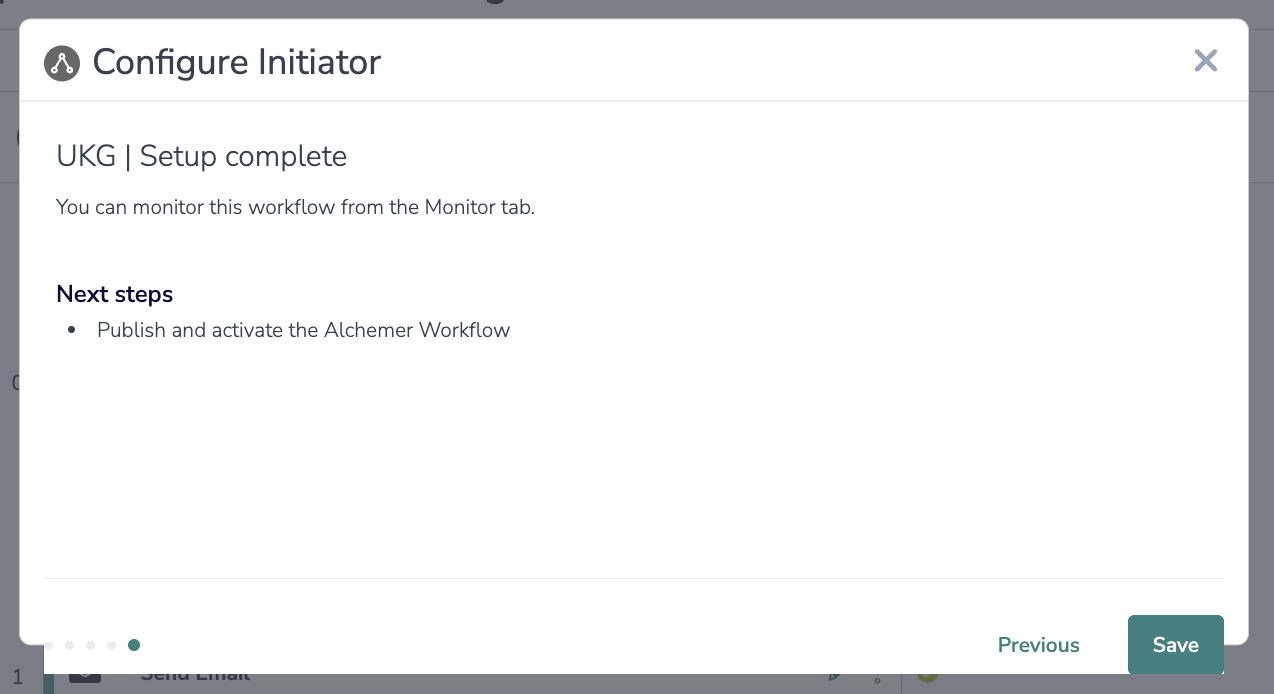The width and height of the screenshot is (1274, 694).
Task: Click the Save button
Action: 1175,645
